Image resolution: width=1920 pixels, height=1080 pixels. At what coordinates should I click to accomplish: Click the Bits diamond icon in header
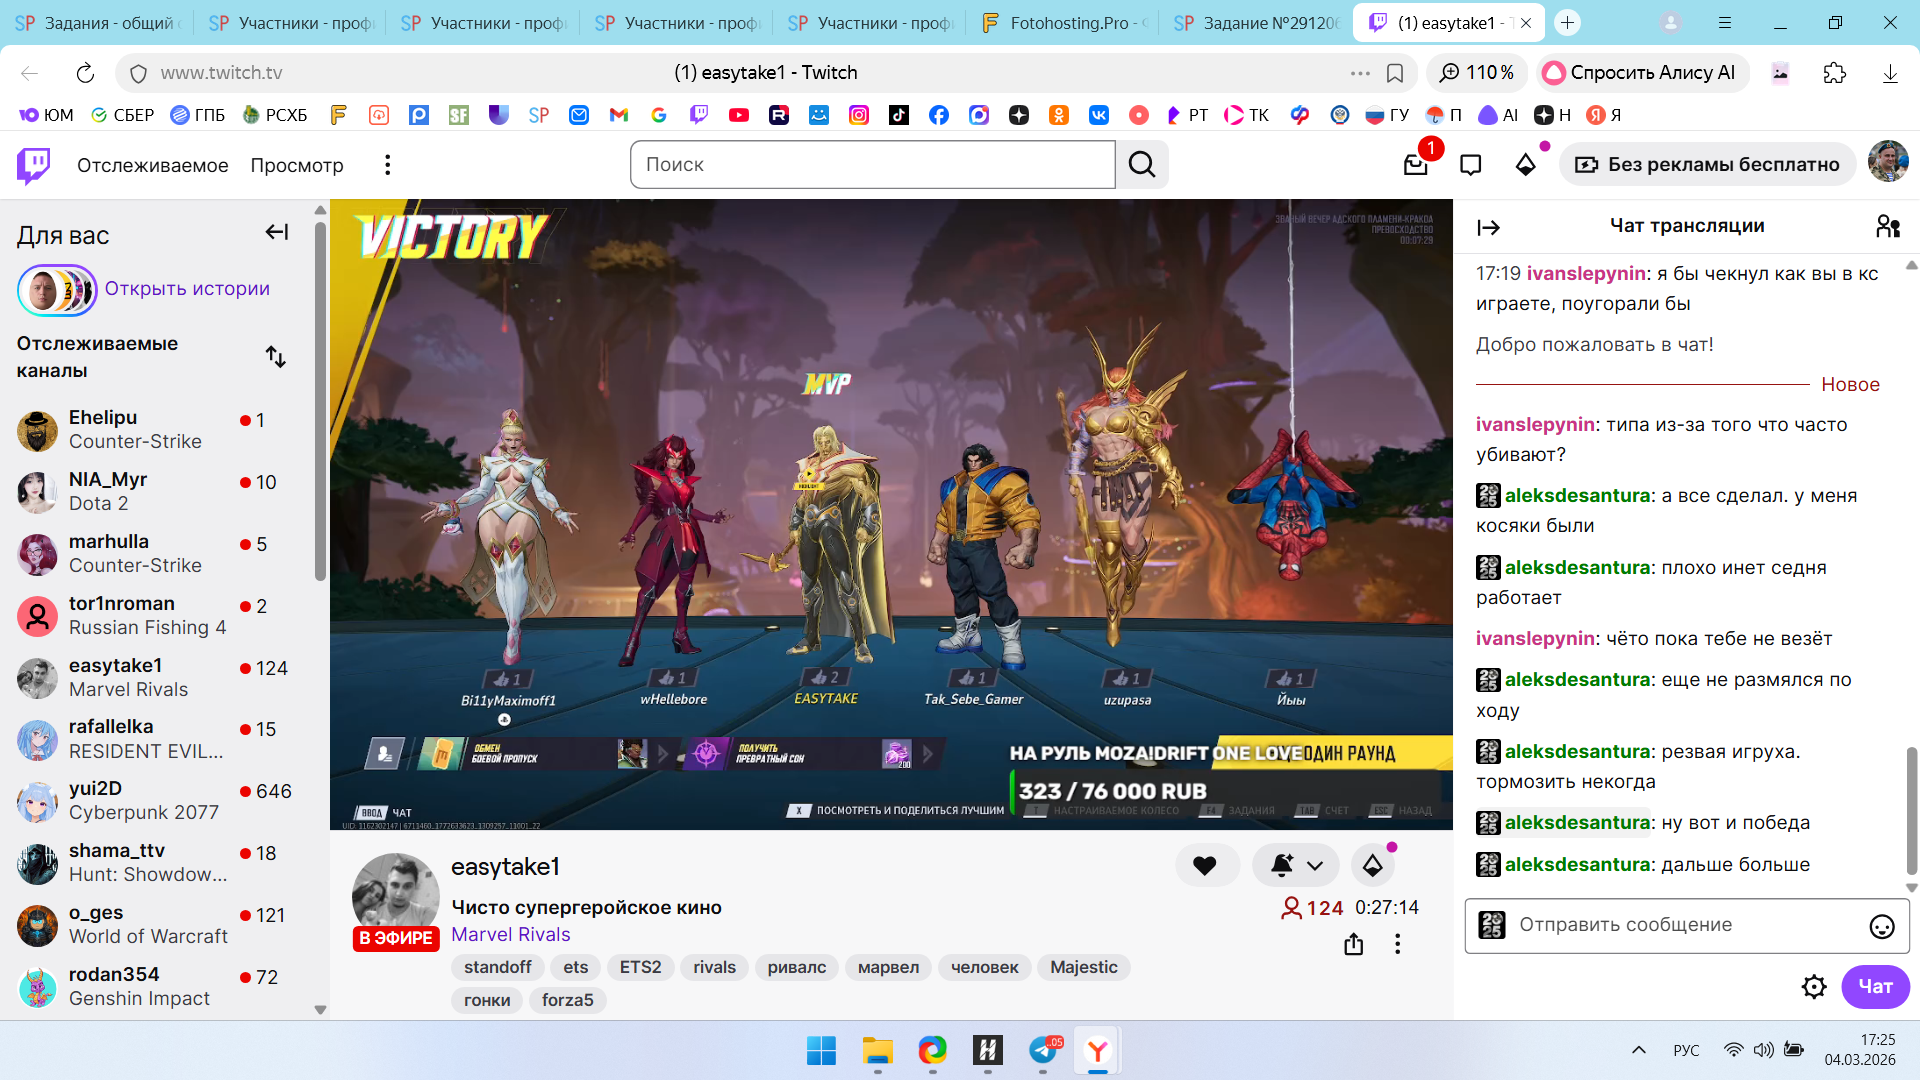pyautogui.click(x=1525, y=165)
